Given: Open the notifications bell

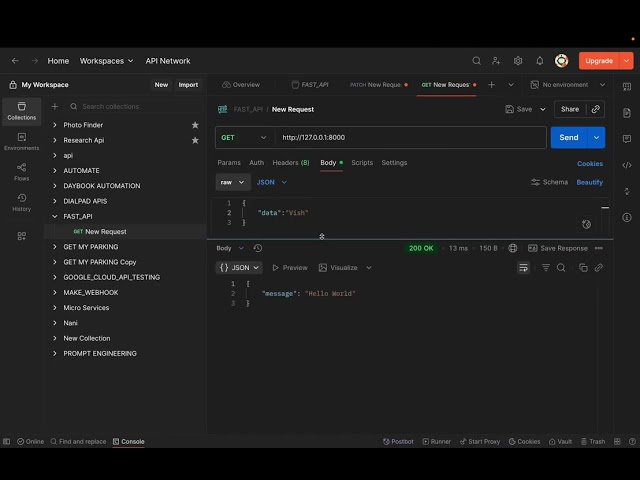Looking at the screenshot, I should 540,61.
